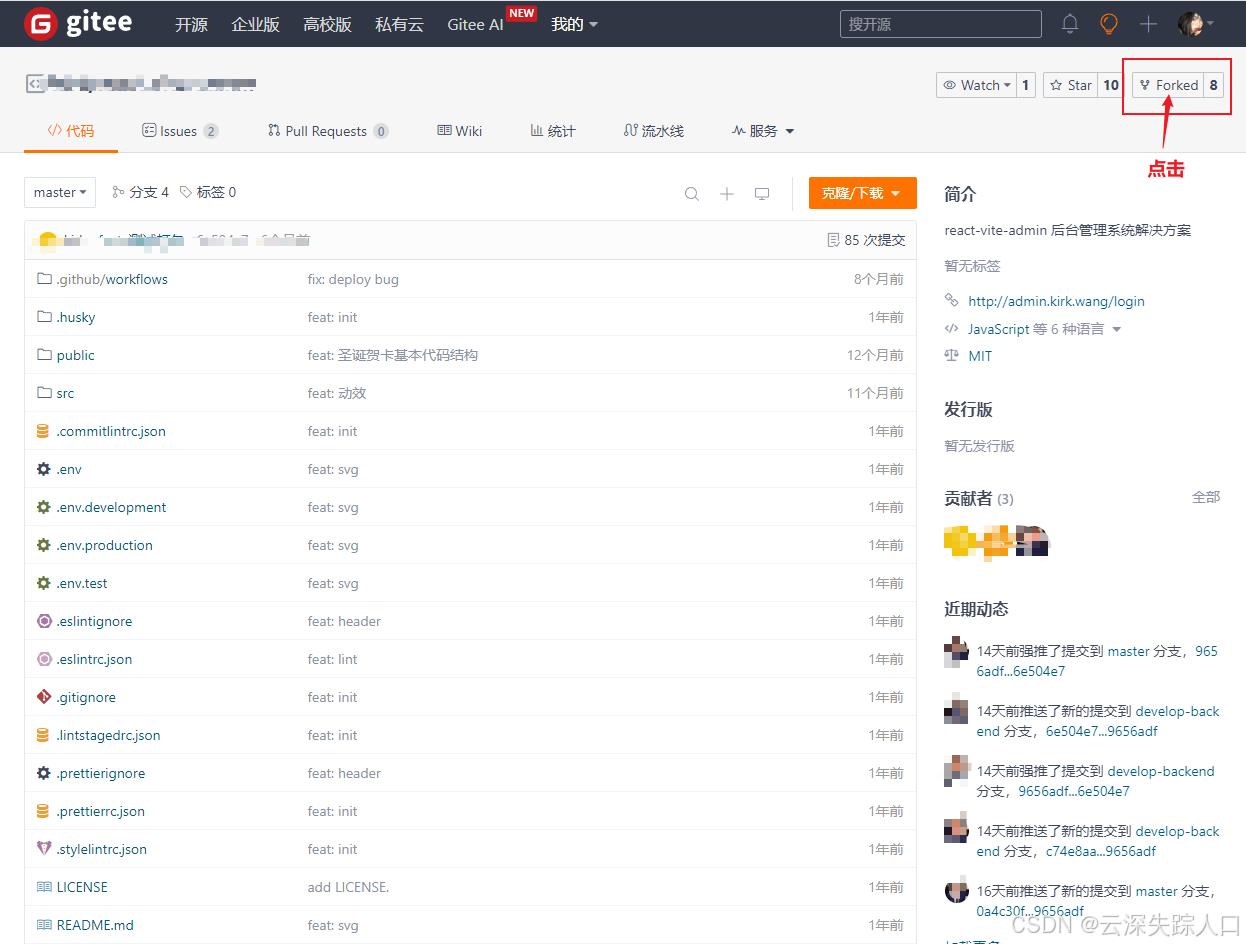Open the .env.test file
The width and height of the screenshot is (1246, 944).
point(82,583)
